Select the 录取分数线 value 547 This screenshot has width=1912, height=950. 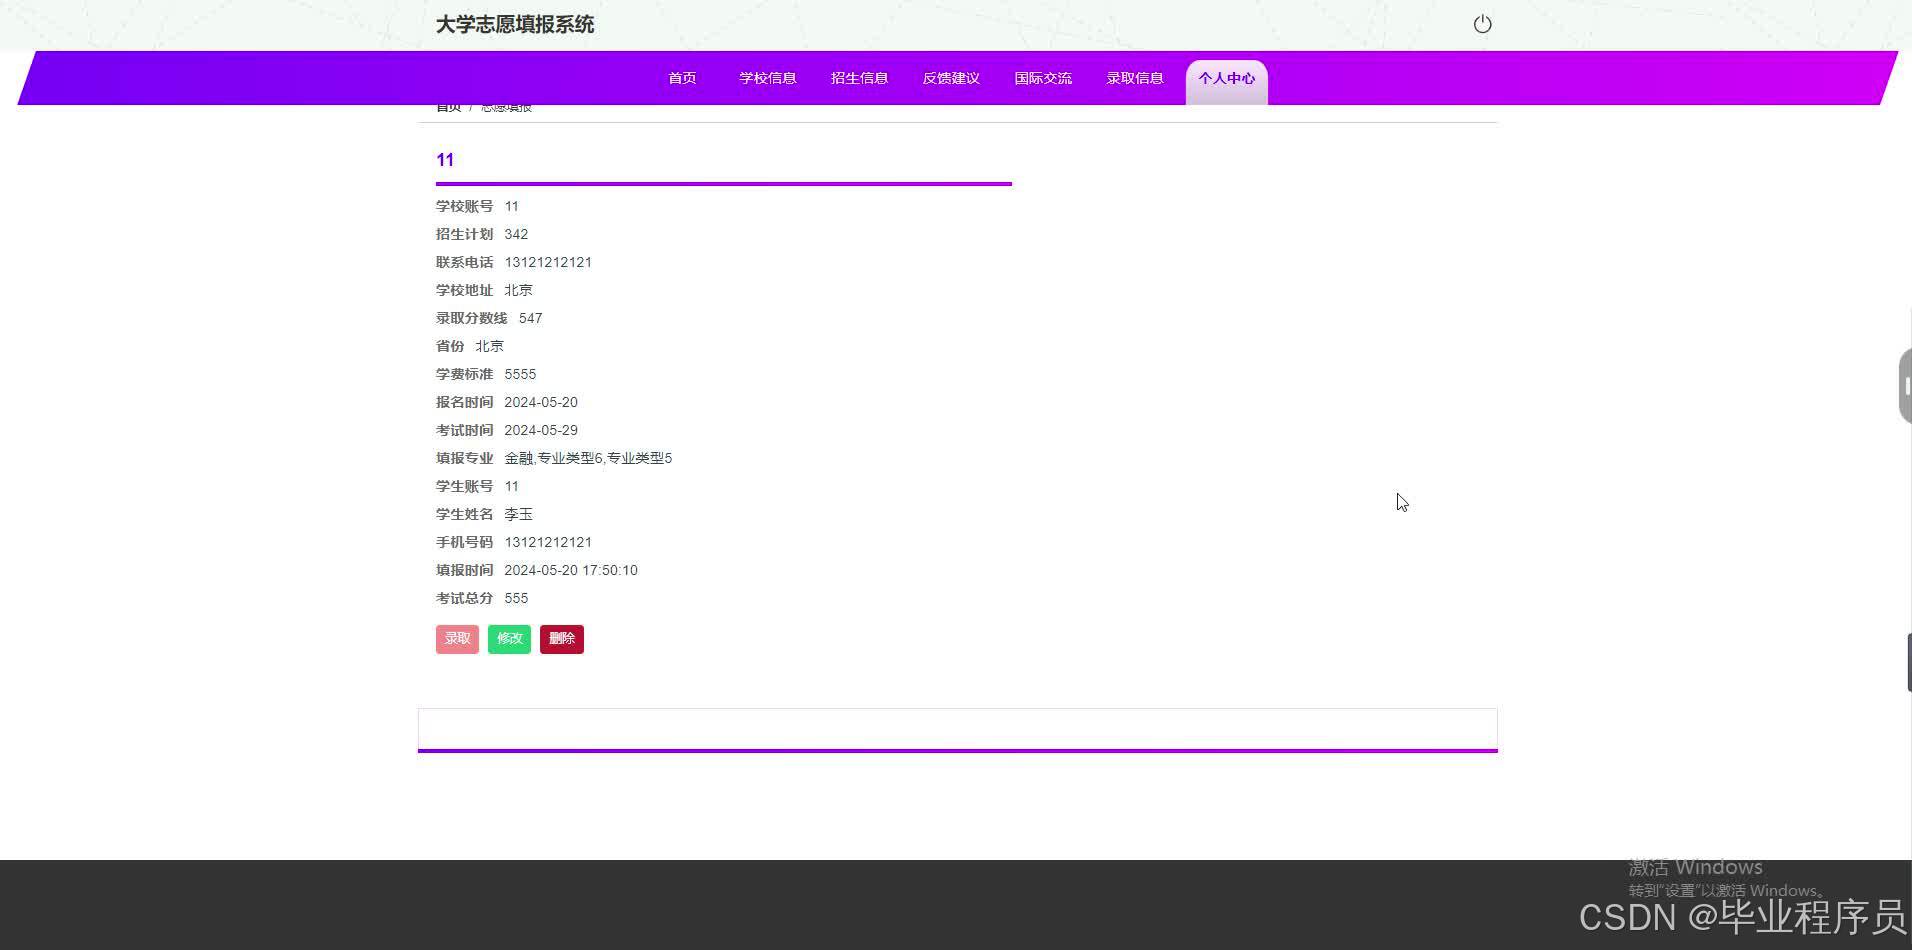pos(531,318)
